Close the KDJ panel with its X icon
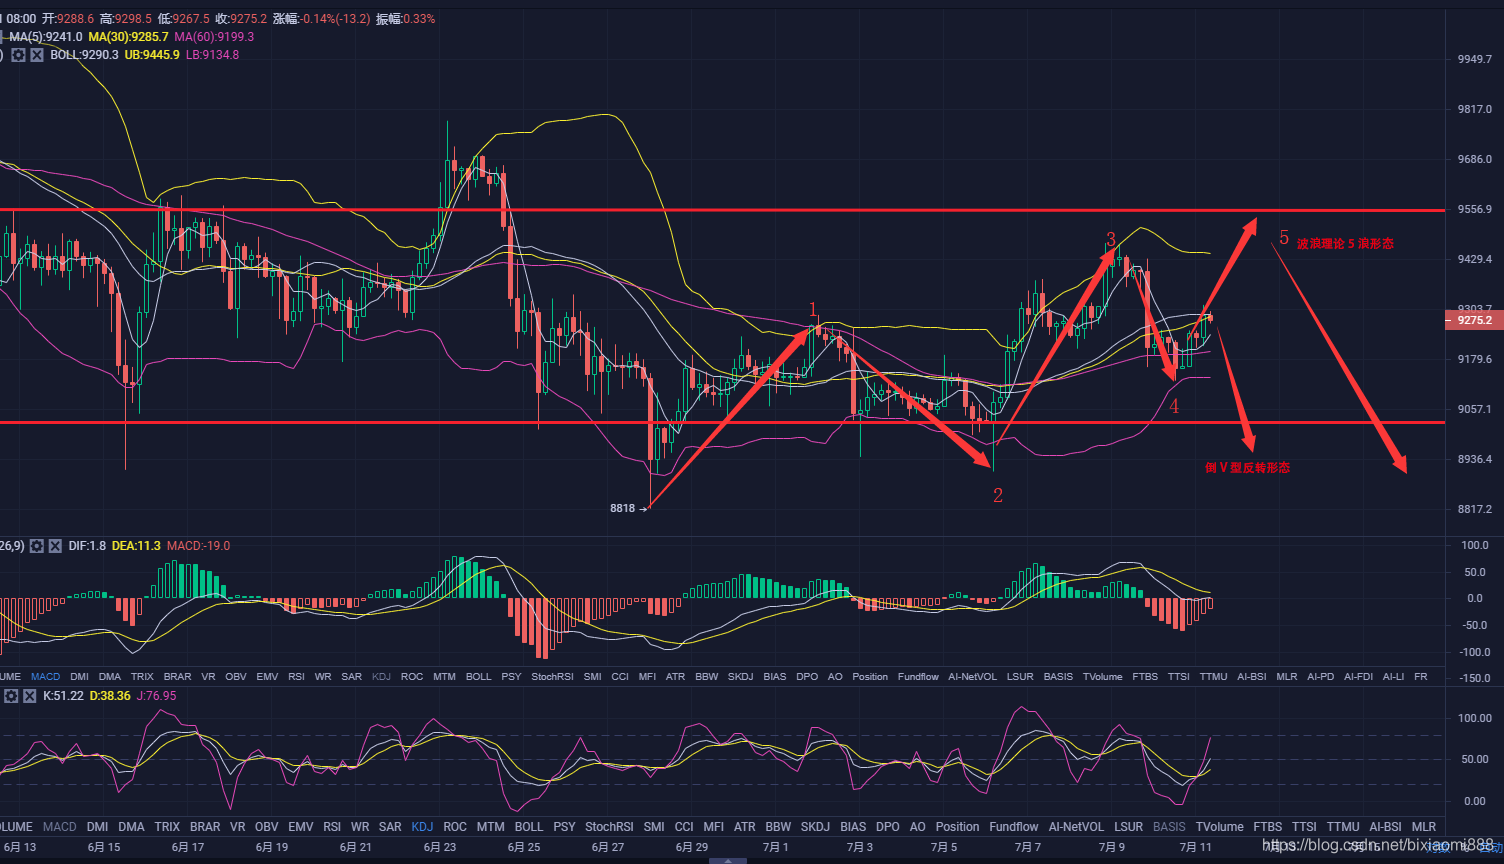The height and width of the screenshot is (864, 1504). pyautogui.click(x=30, y=695)
